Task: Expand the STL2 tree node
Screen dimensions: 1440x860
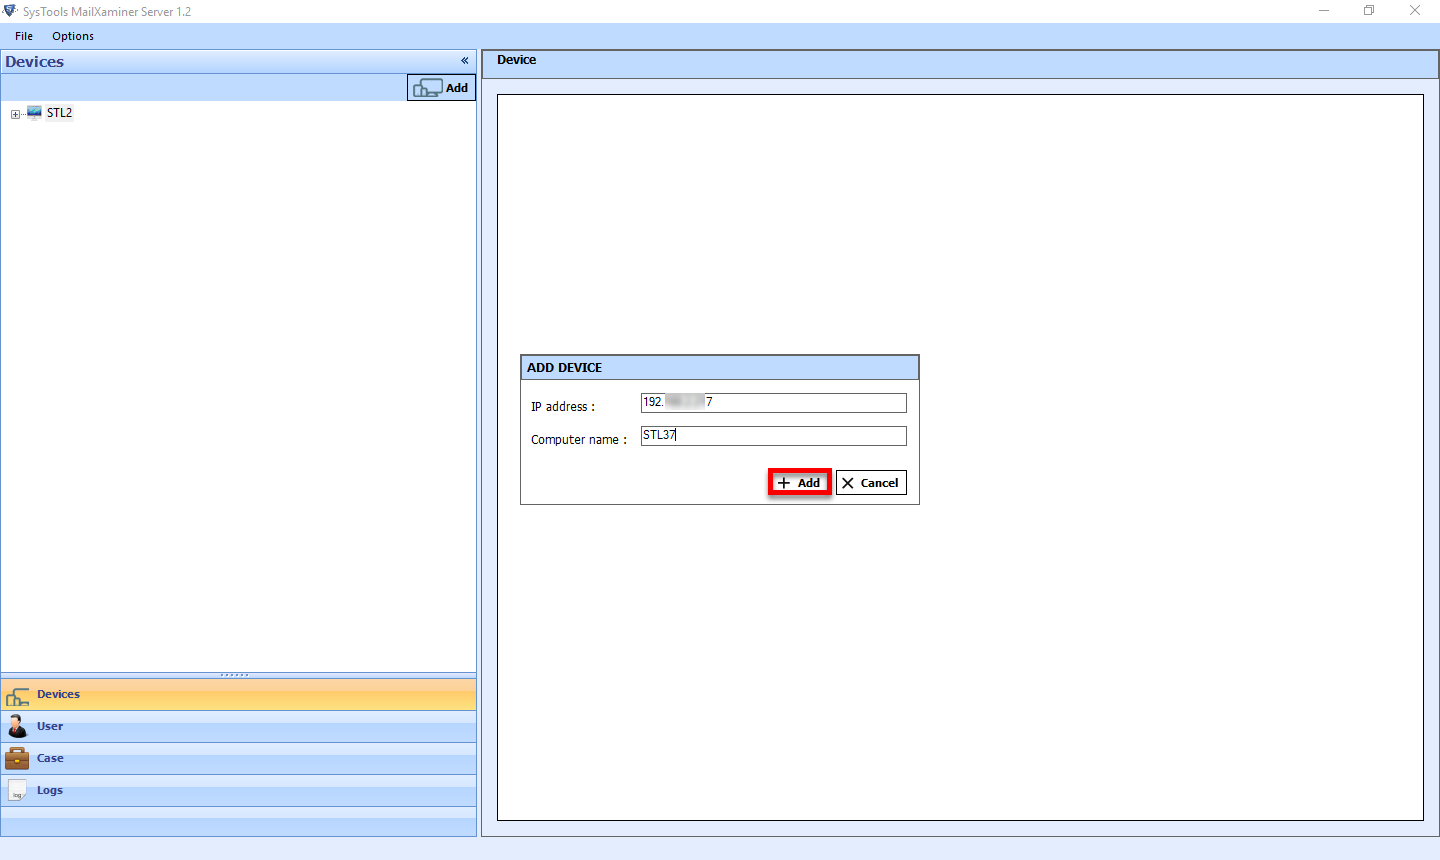Action: tap(15, 114)
